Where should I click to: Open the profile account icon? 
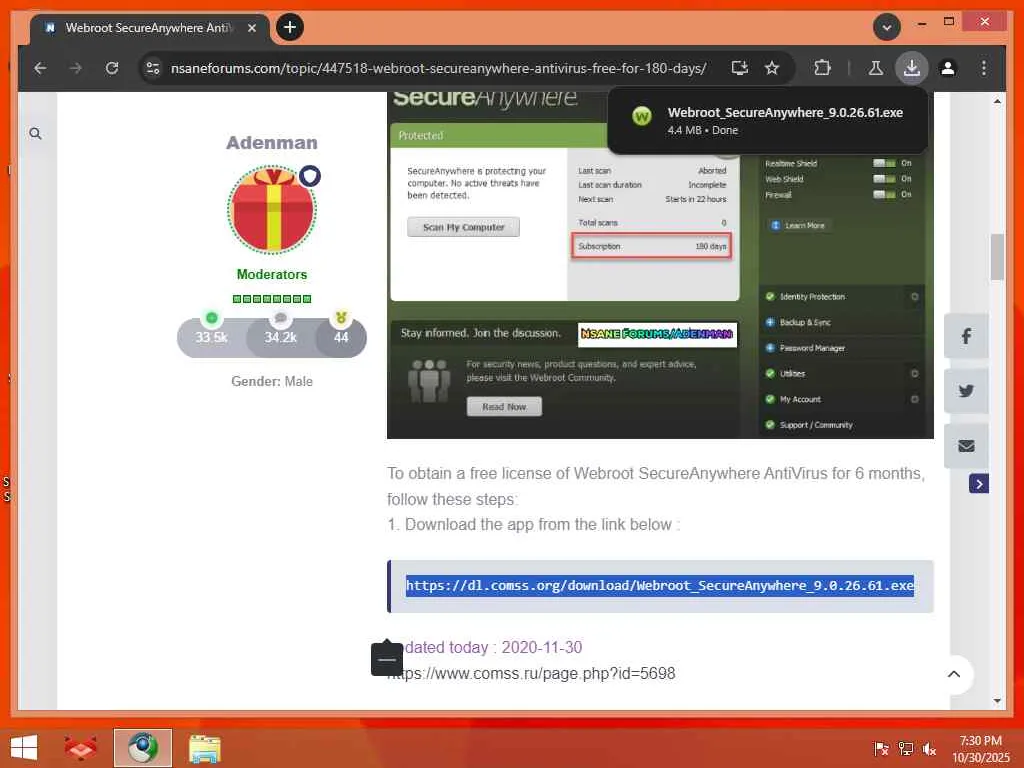[948, 68]
